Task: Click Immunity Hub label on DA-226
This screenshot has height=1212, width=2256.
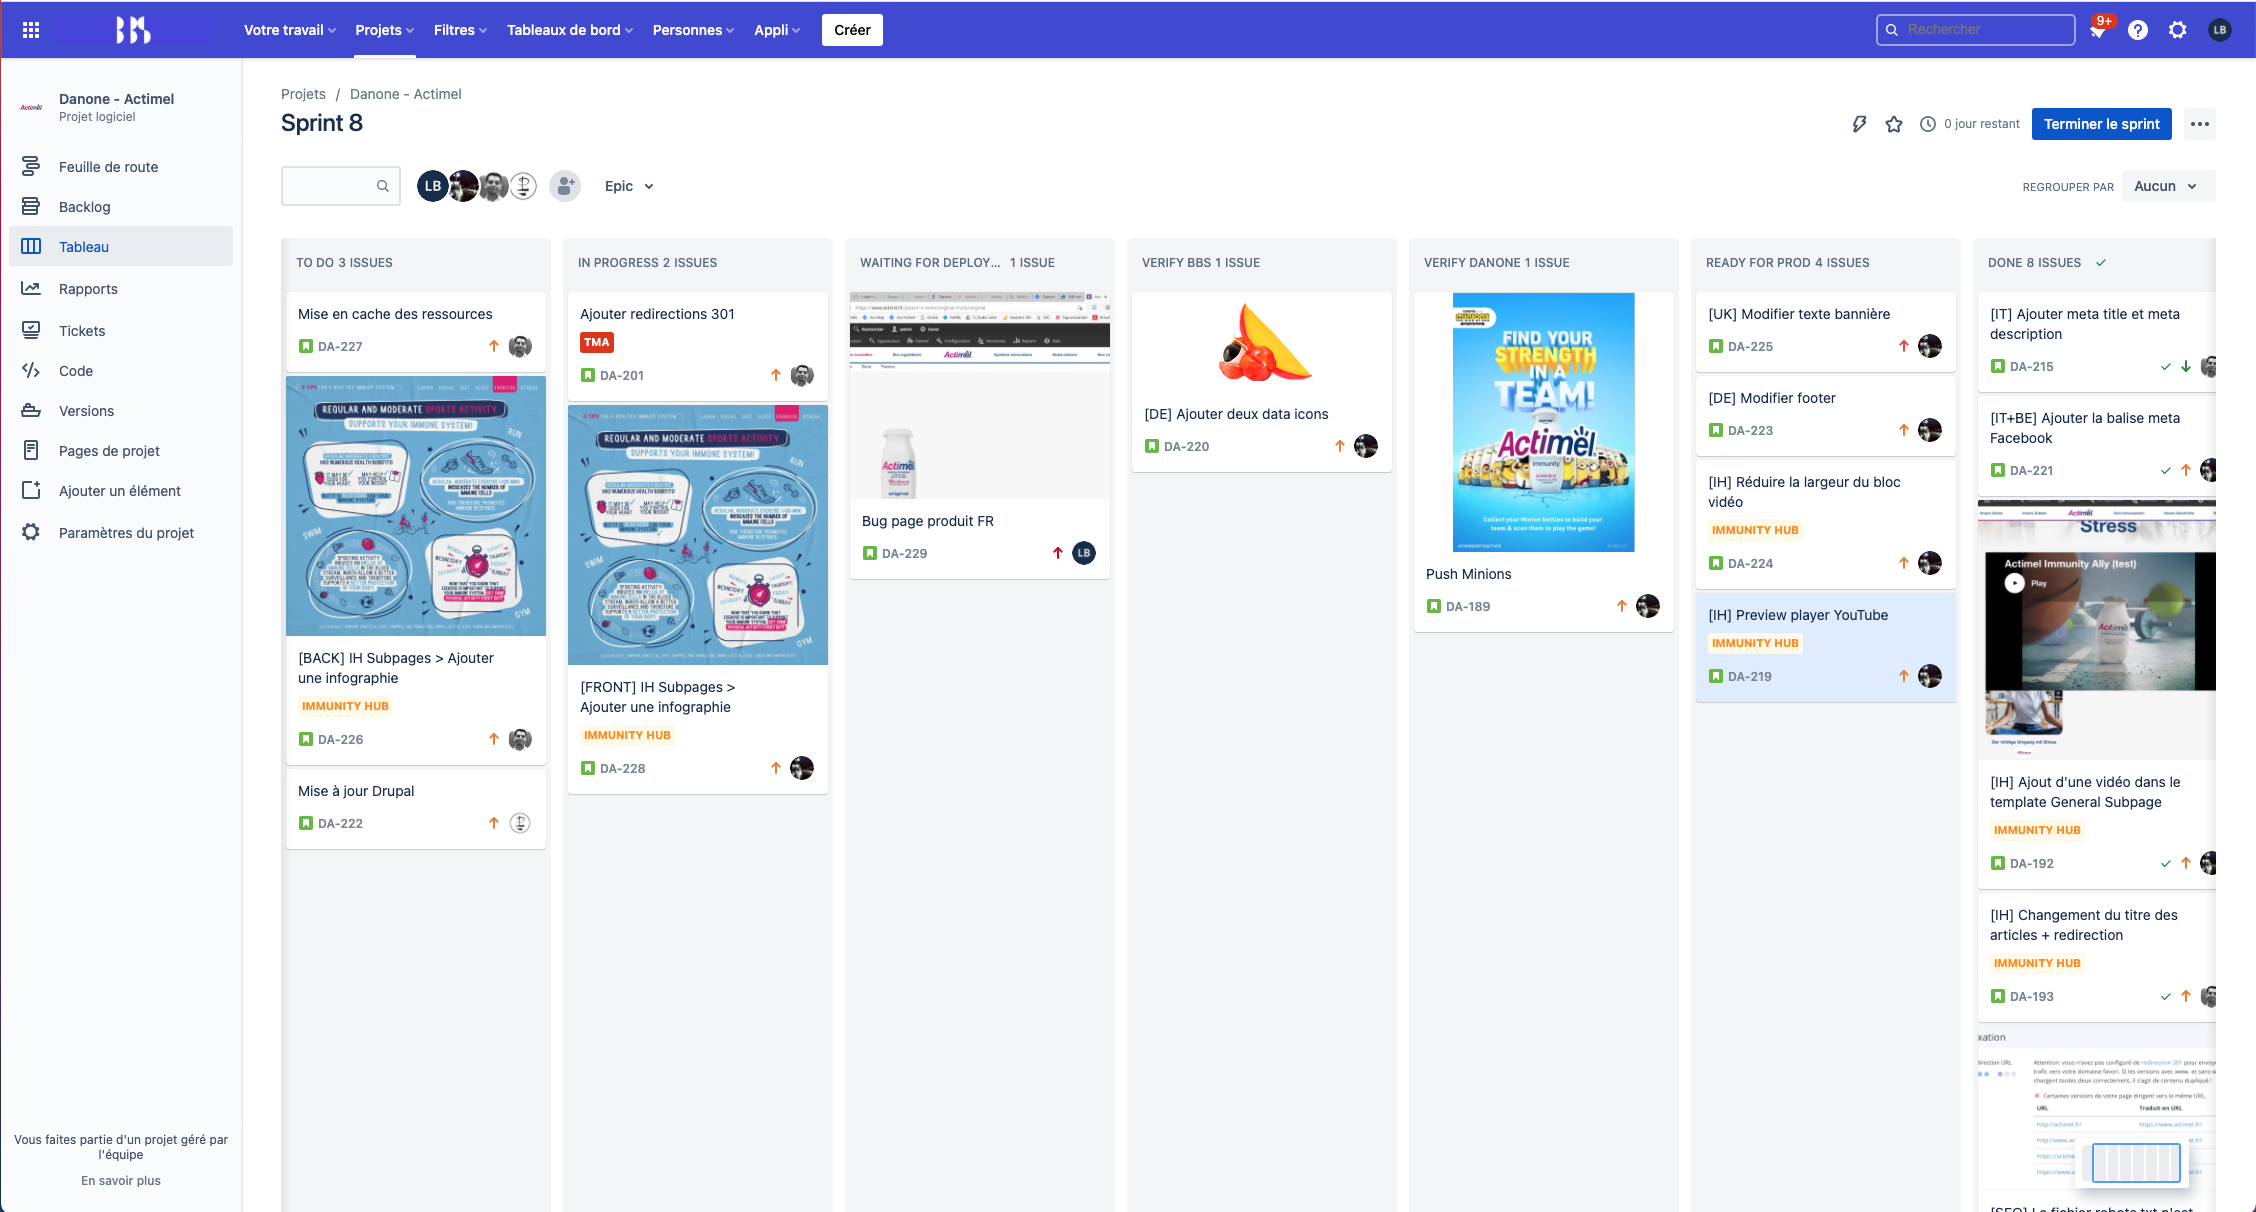Action: coord(345,706)
